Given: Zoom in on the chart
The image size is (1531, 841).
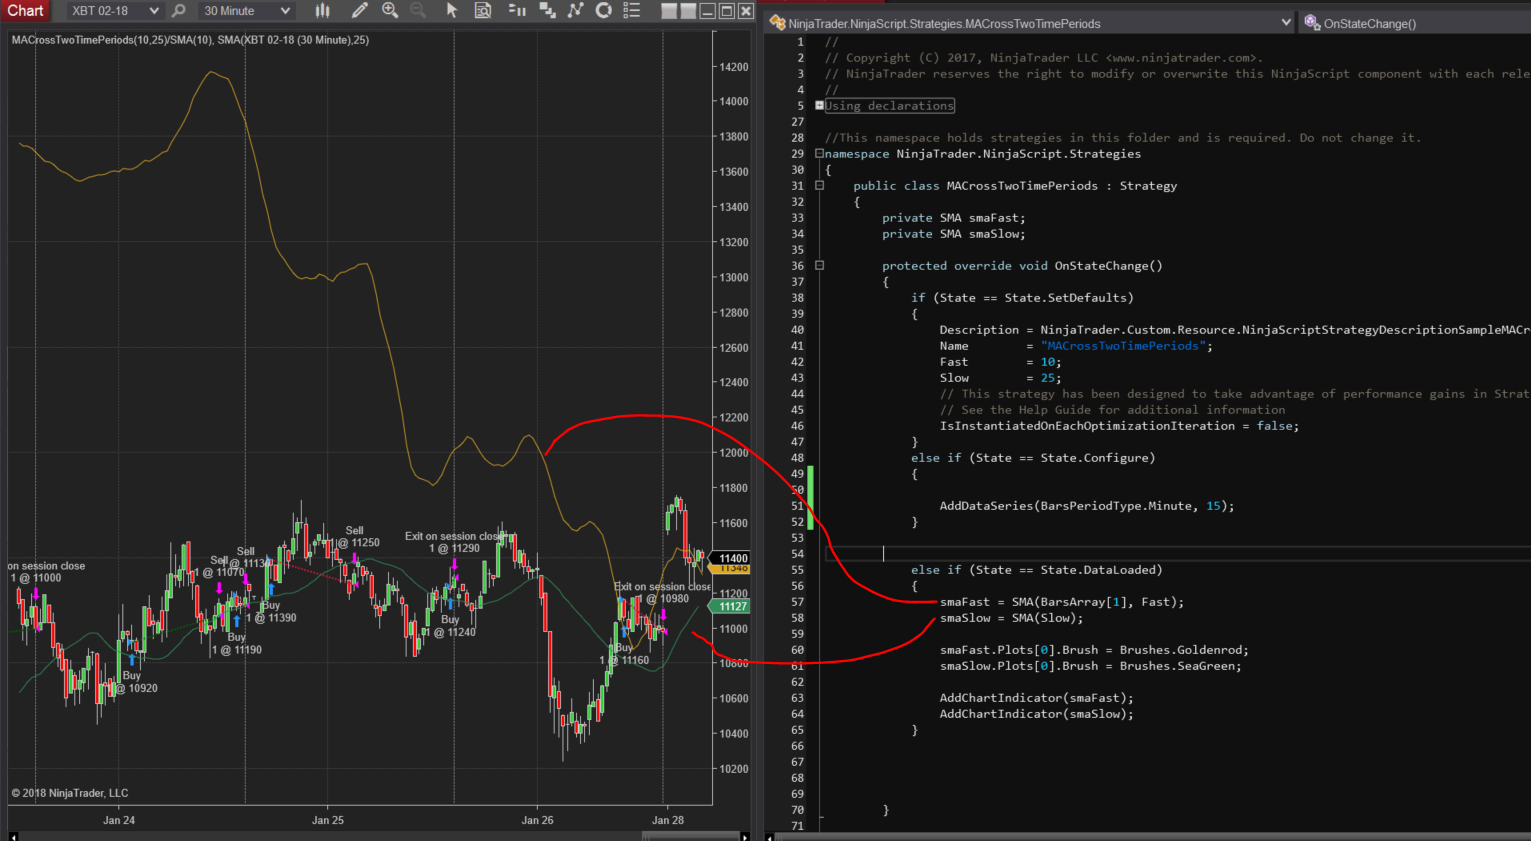Looking at the screenshot, I should (390, 11).
